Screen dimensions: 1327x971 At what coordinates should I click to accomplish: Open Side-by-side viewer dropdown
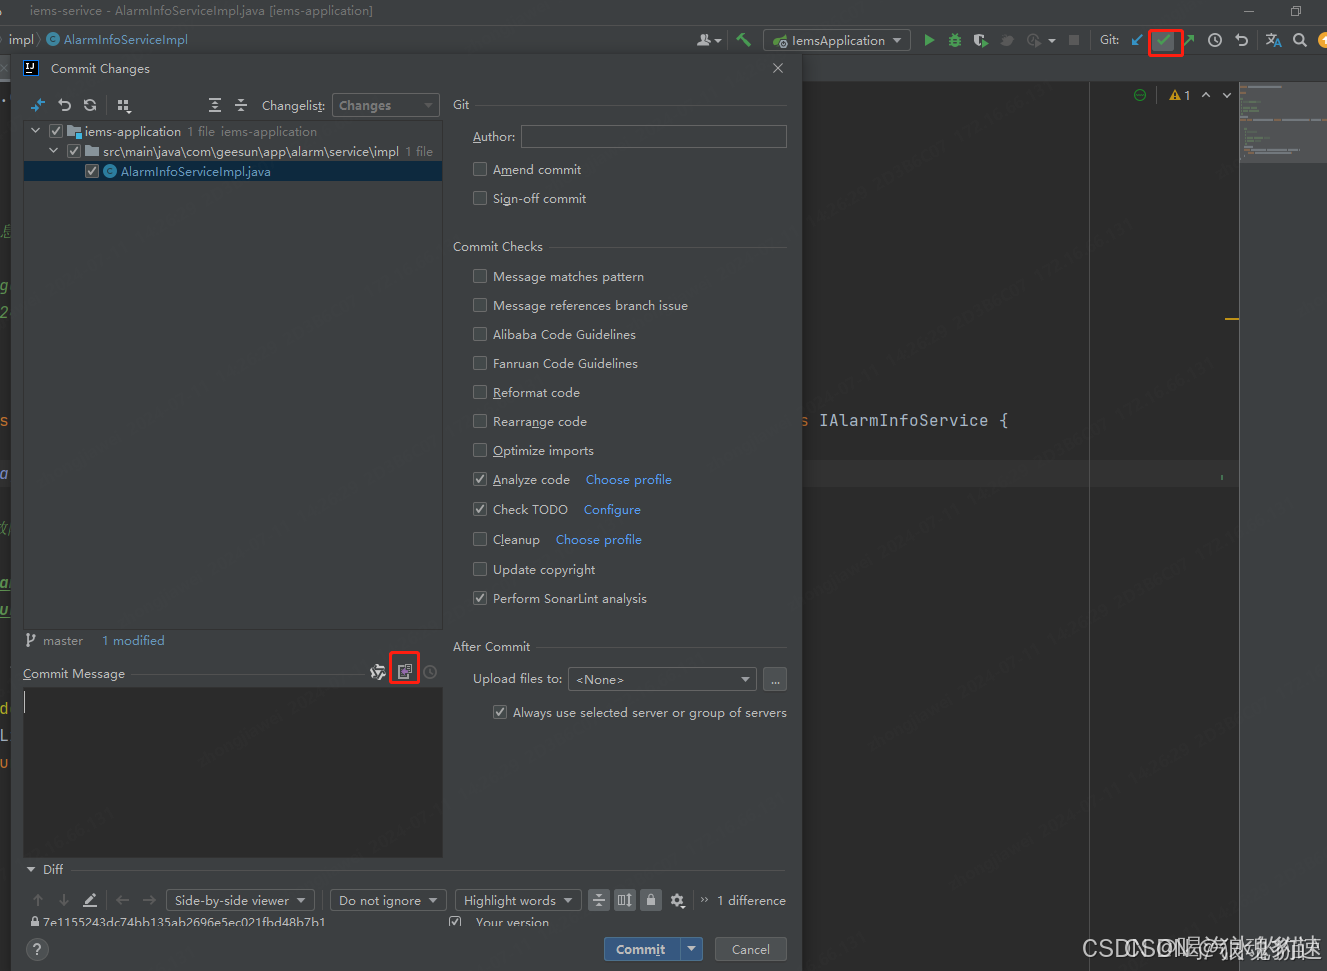pyautogui.click(x=240, y=900)
